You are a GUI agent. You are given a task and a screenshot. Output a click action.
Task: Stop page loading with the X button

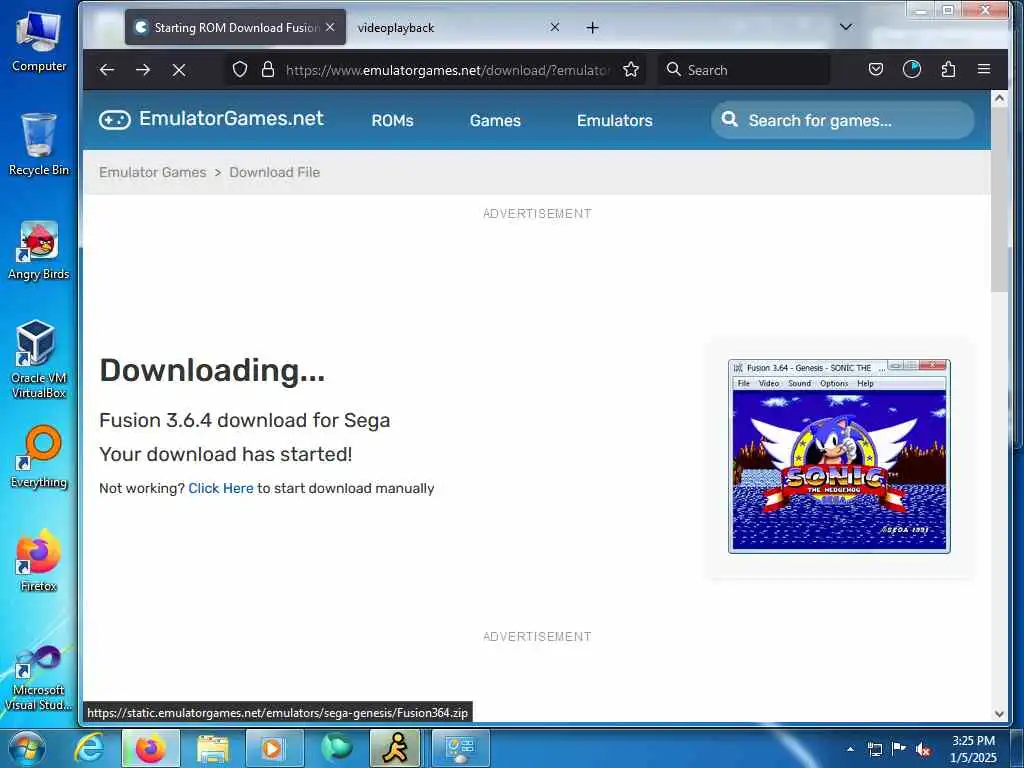click(x=179, y=69)
